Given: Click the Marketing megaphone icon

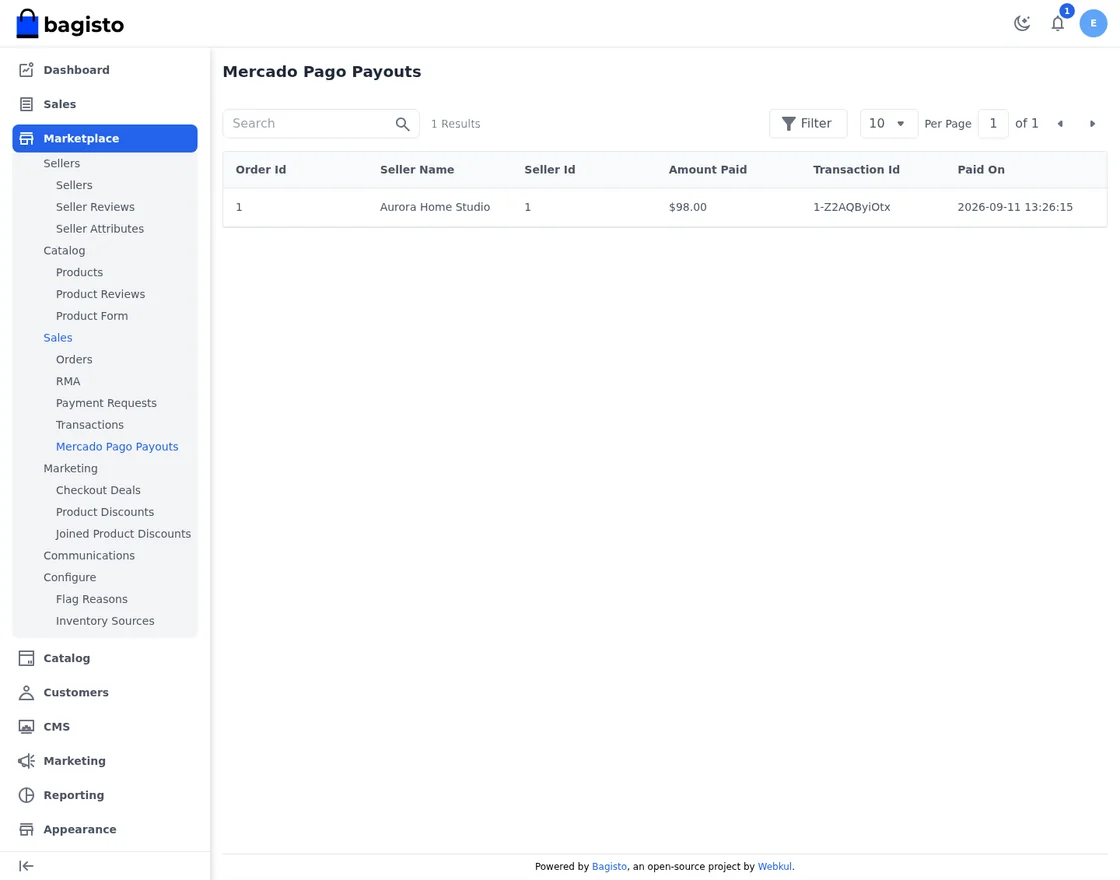Looking at the screenshot, I should pos(26,761).
